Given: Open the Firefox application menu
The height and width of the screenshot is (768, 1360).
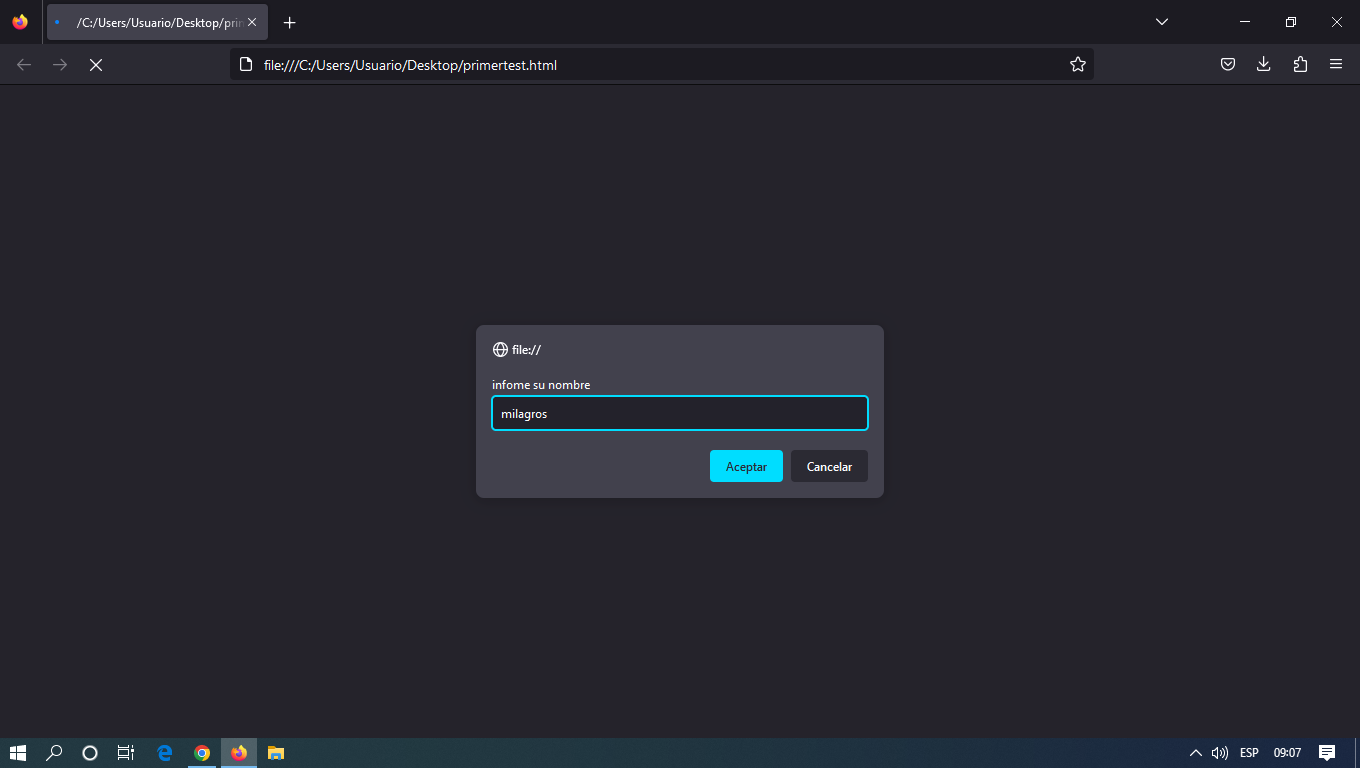Looking at the screenshot, I should [1336, 64].
